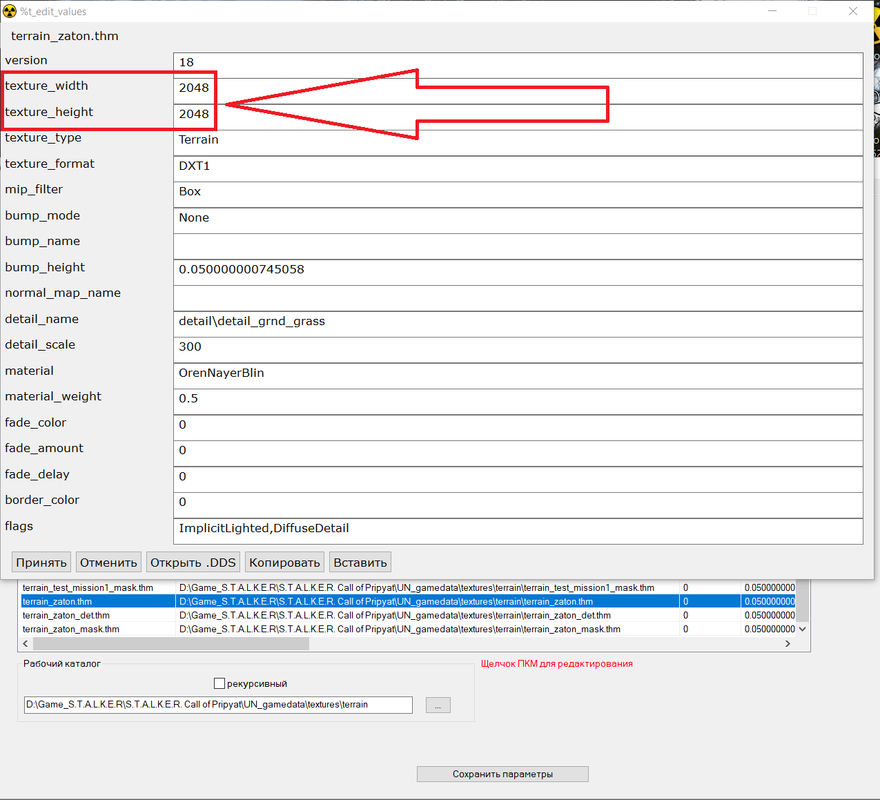Click the radiation app icon in title bar
This screenshot has height=800, width=880.
point(10,11)
